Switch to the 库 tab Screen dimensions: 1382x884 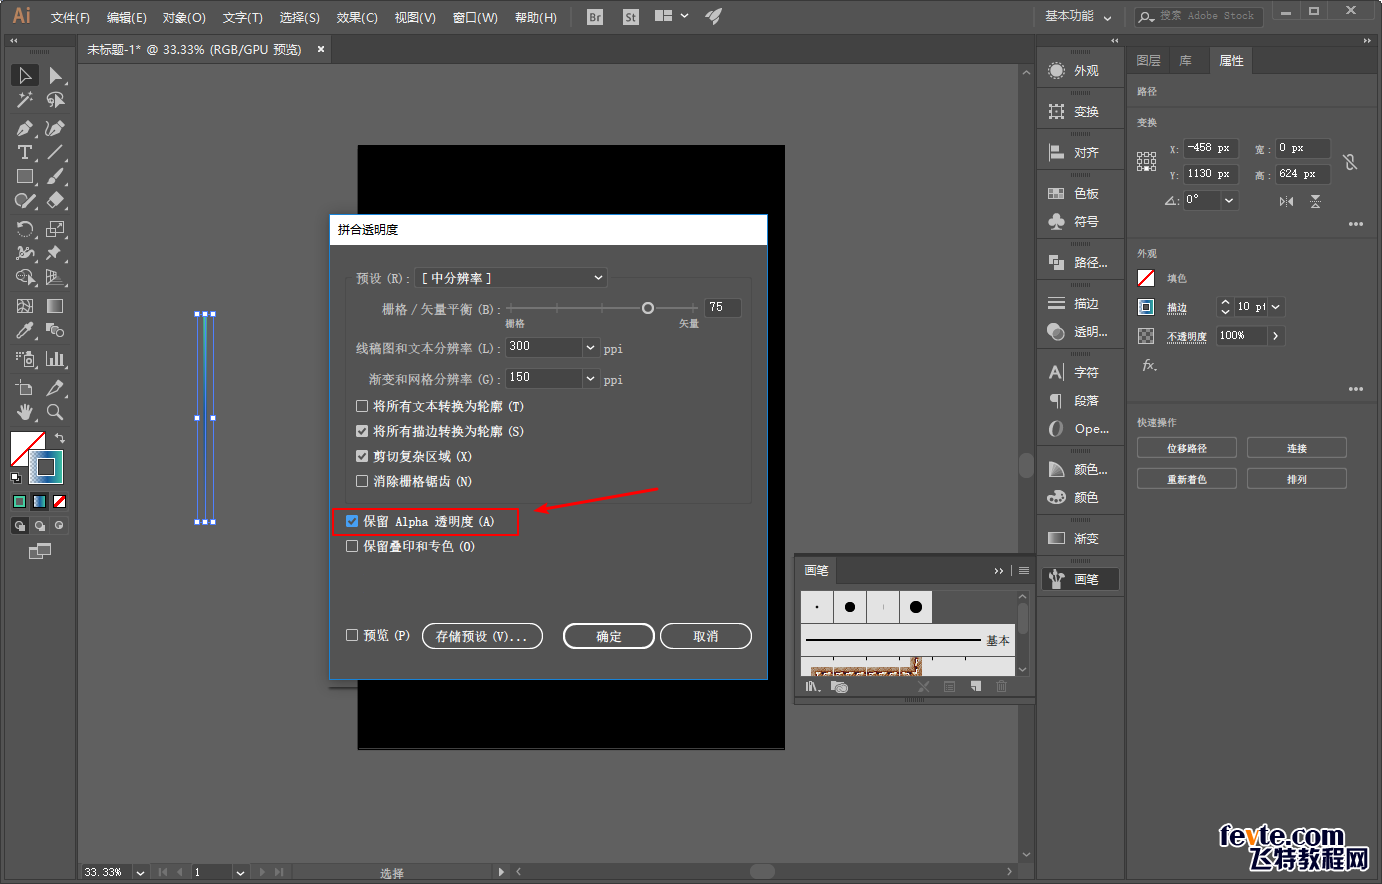1186,61
